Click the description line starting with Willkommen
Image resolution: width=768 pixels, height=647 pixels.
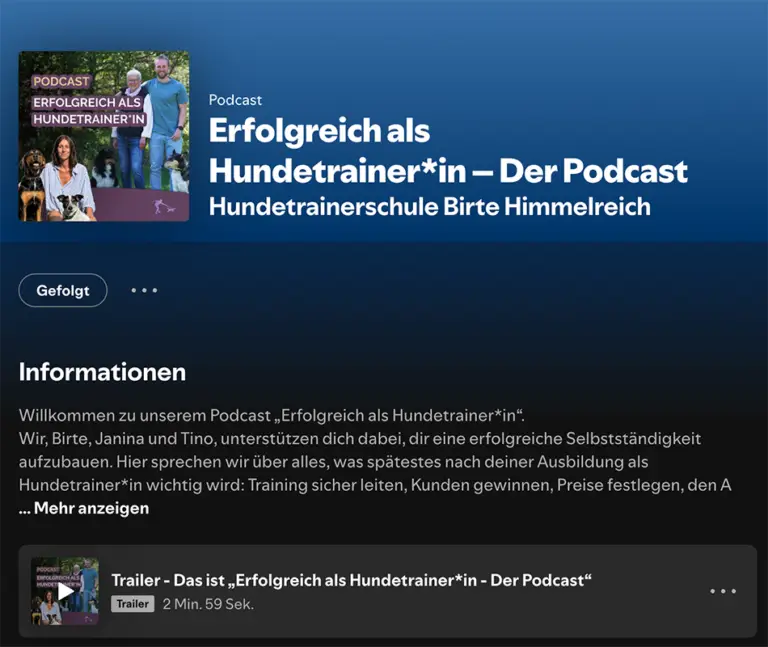[272, 415]
